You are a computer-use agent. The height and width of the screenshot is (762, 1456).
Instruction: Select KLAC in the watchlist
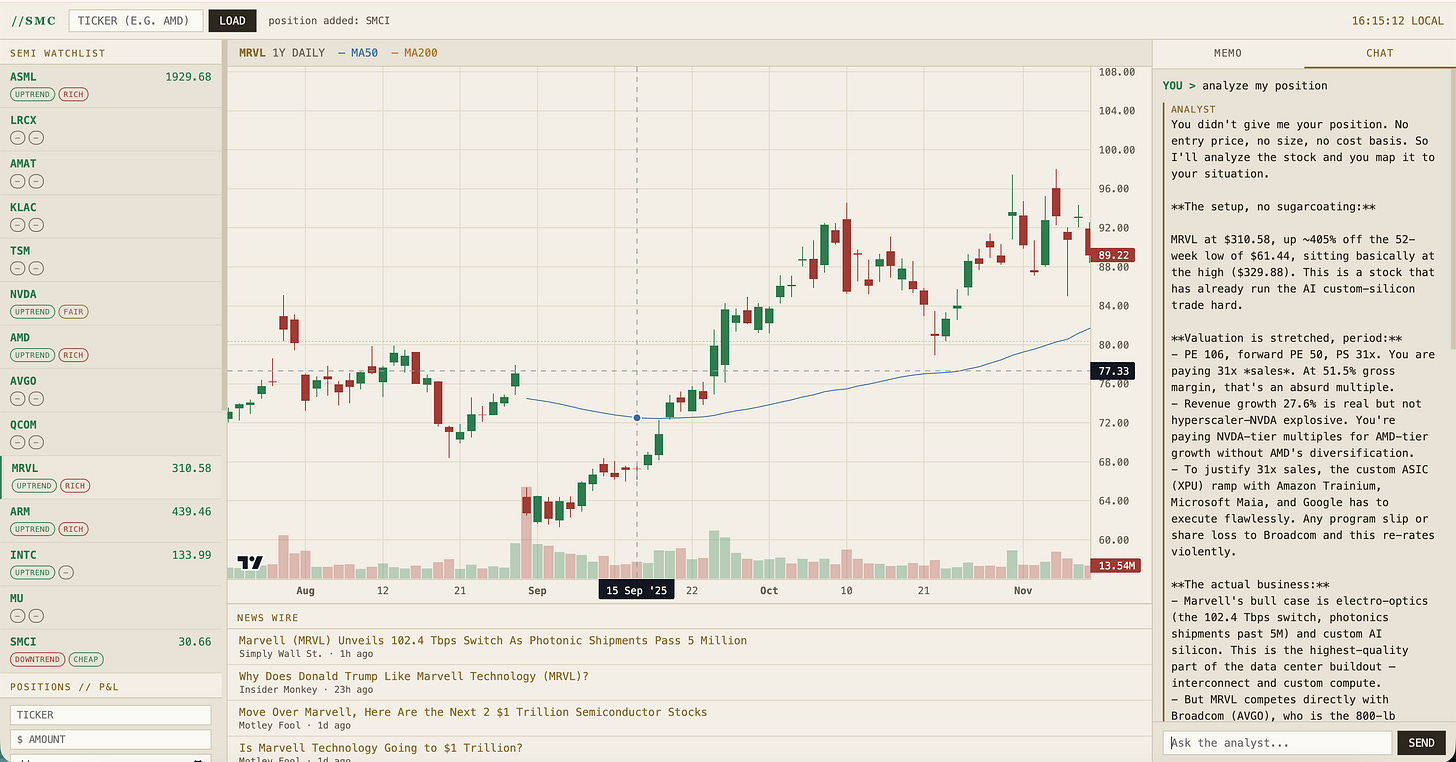[x=110, y=216]
